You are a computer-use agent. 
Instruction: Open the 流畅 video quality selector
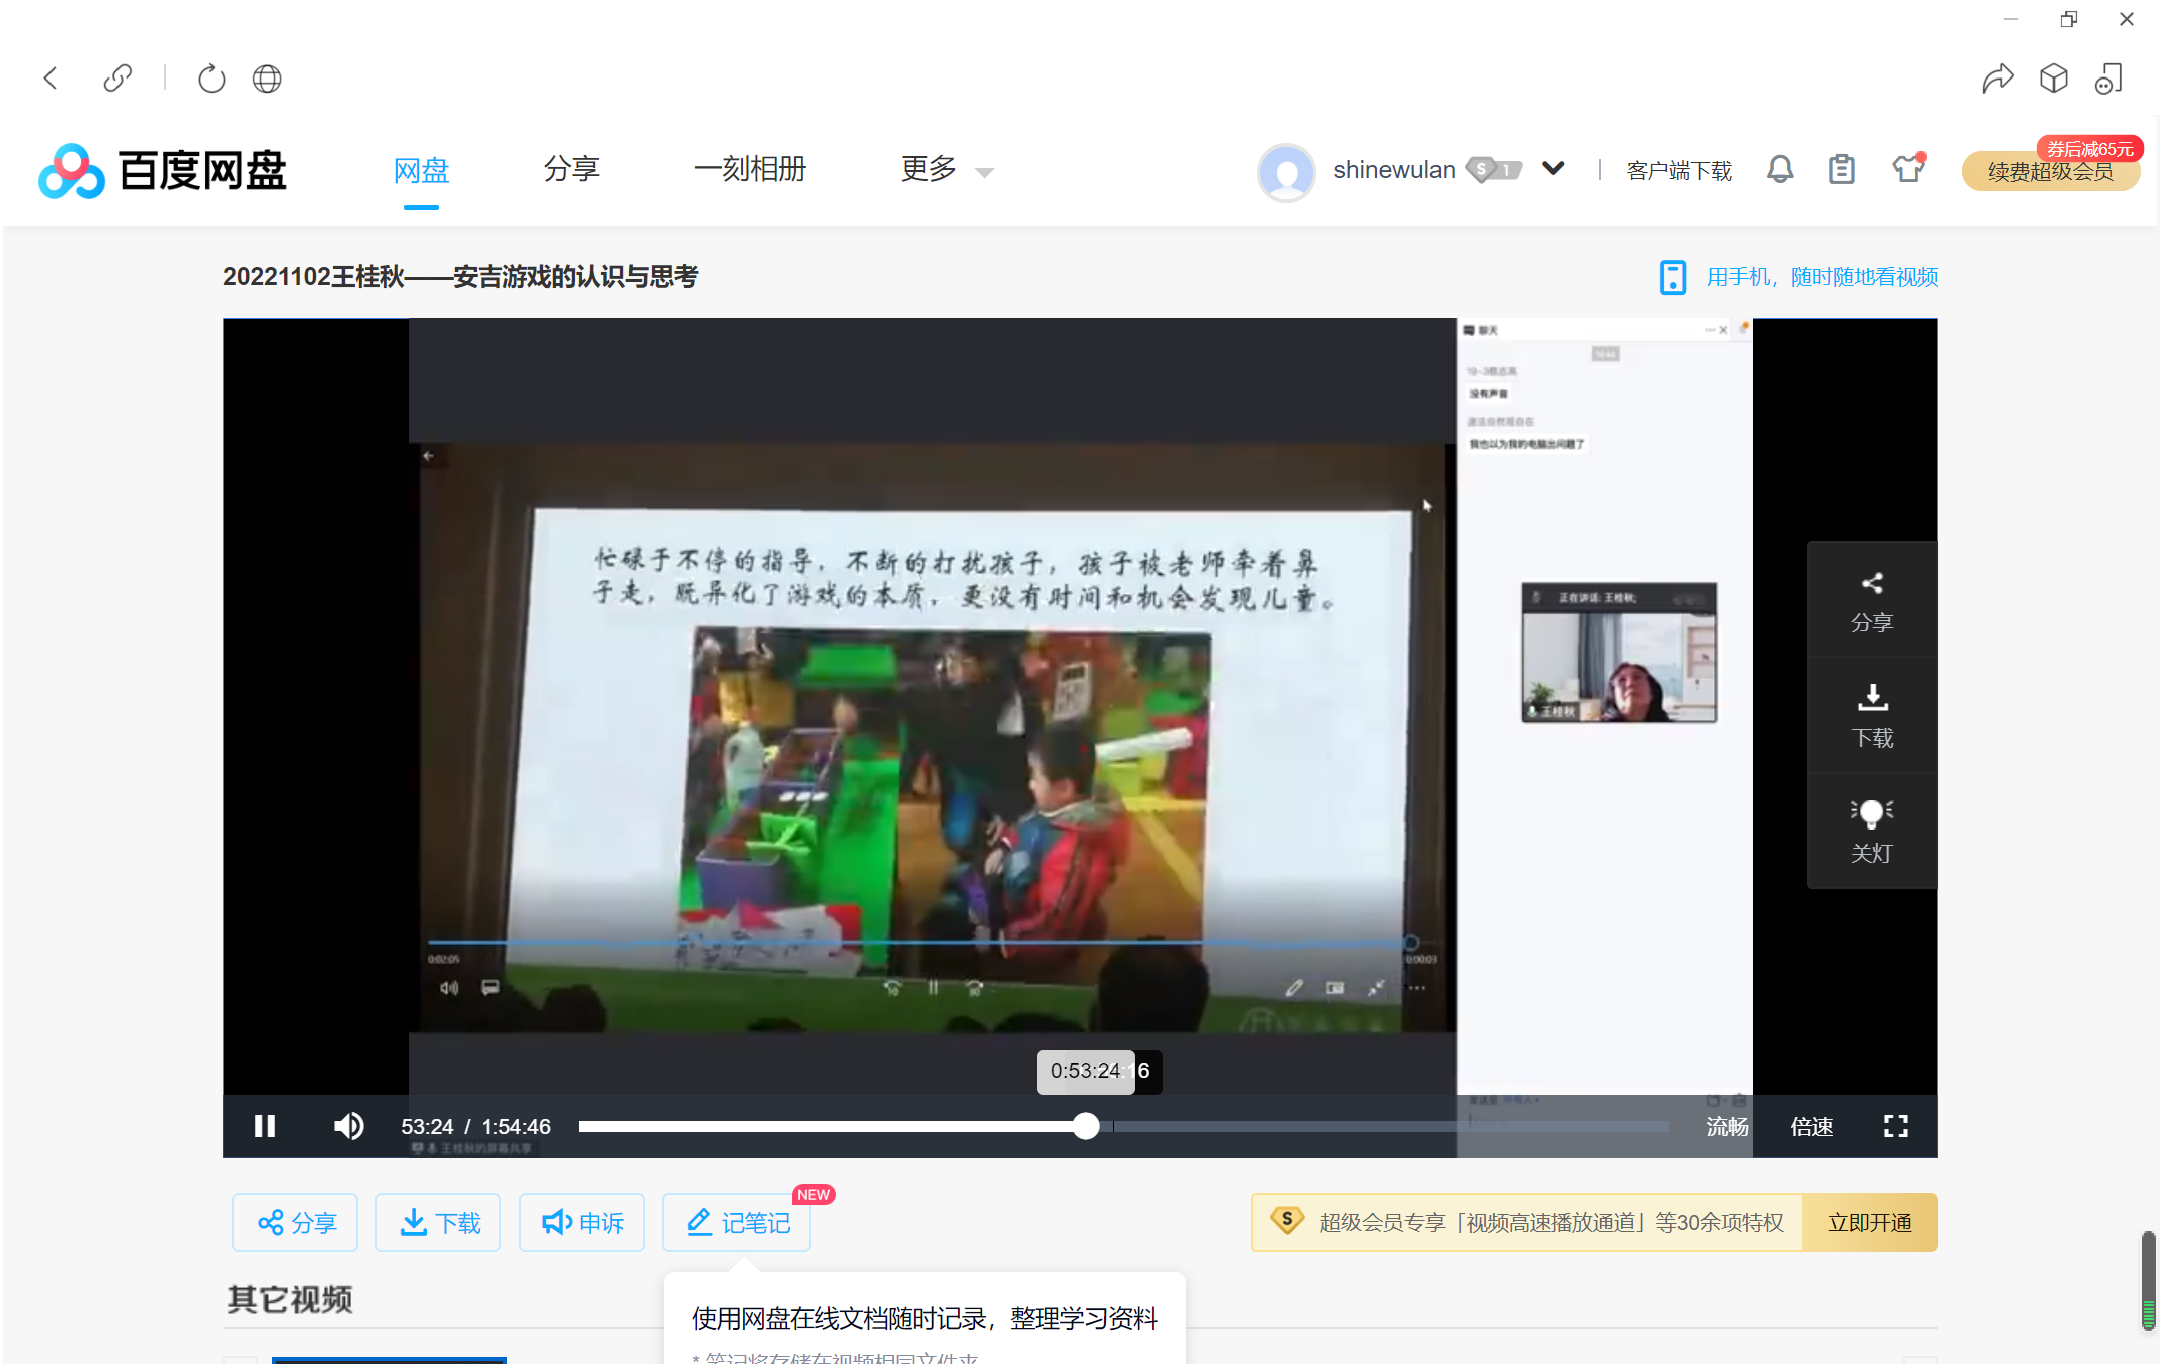tap(1727, 1126)
